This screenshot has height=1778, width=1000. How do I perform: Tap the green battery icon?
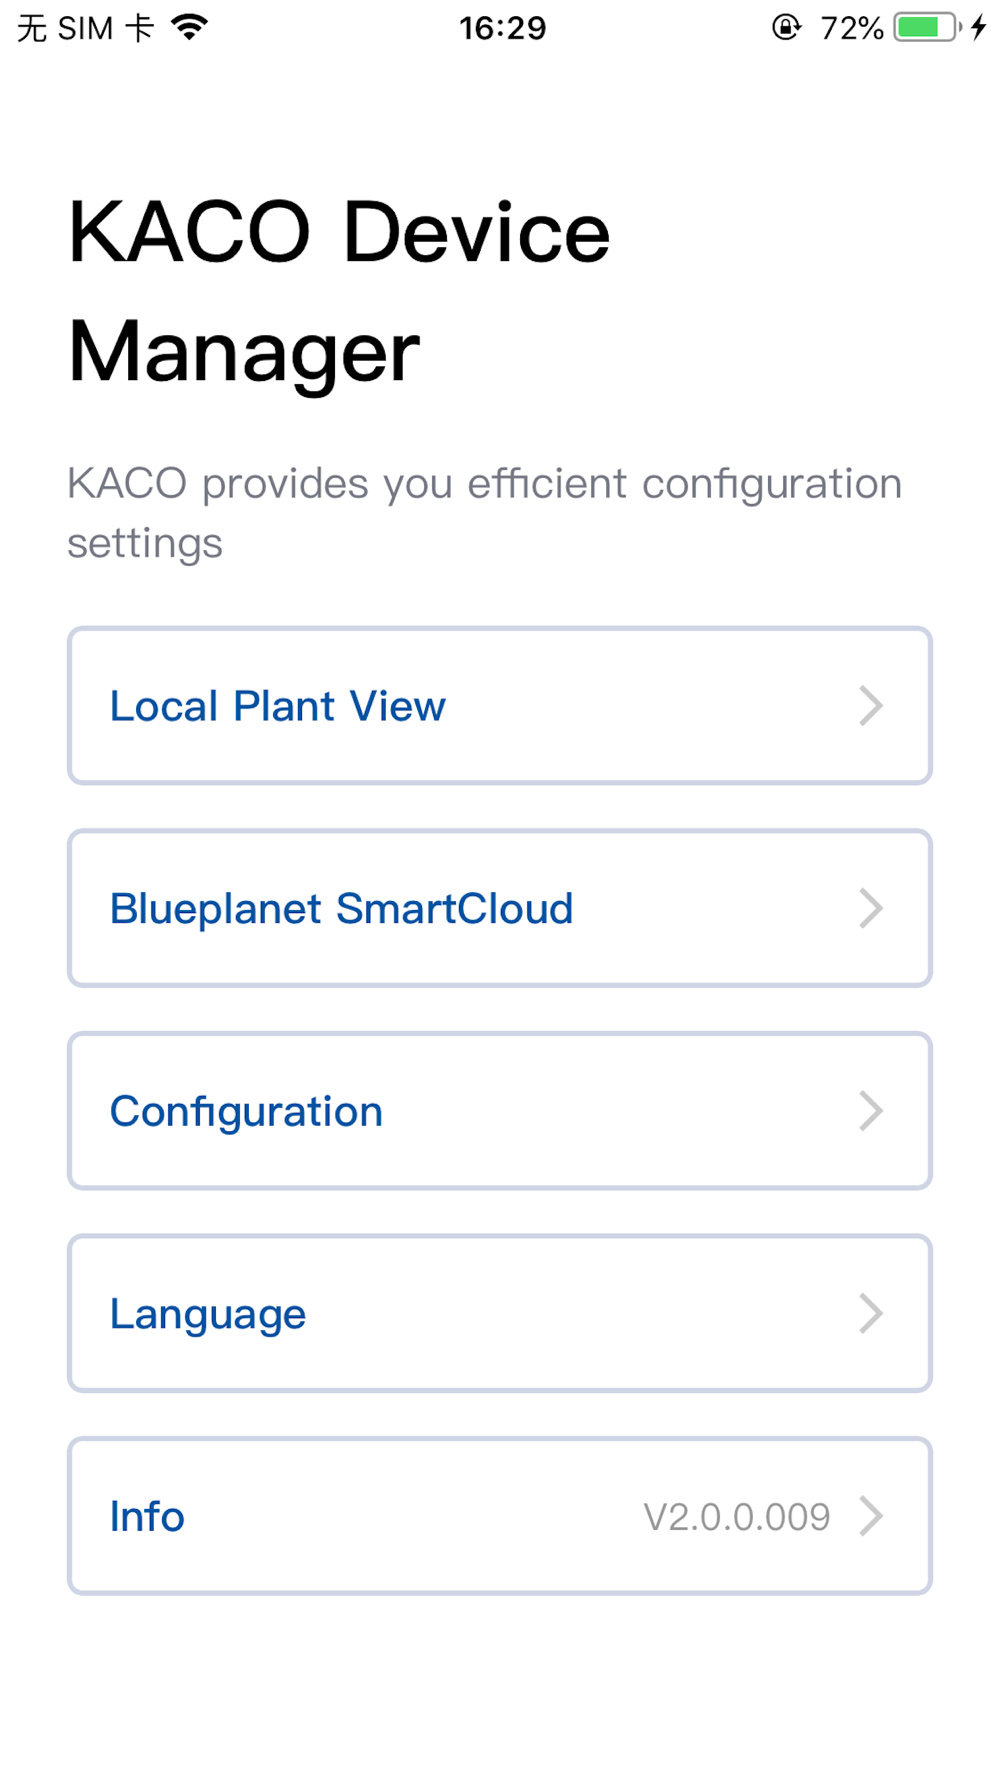pos(926,27)
